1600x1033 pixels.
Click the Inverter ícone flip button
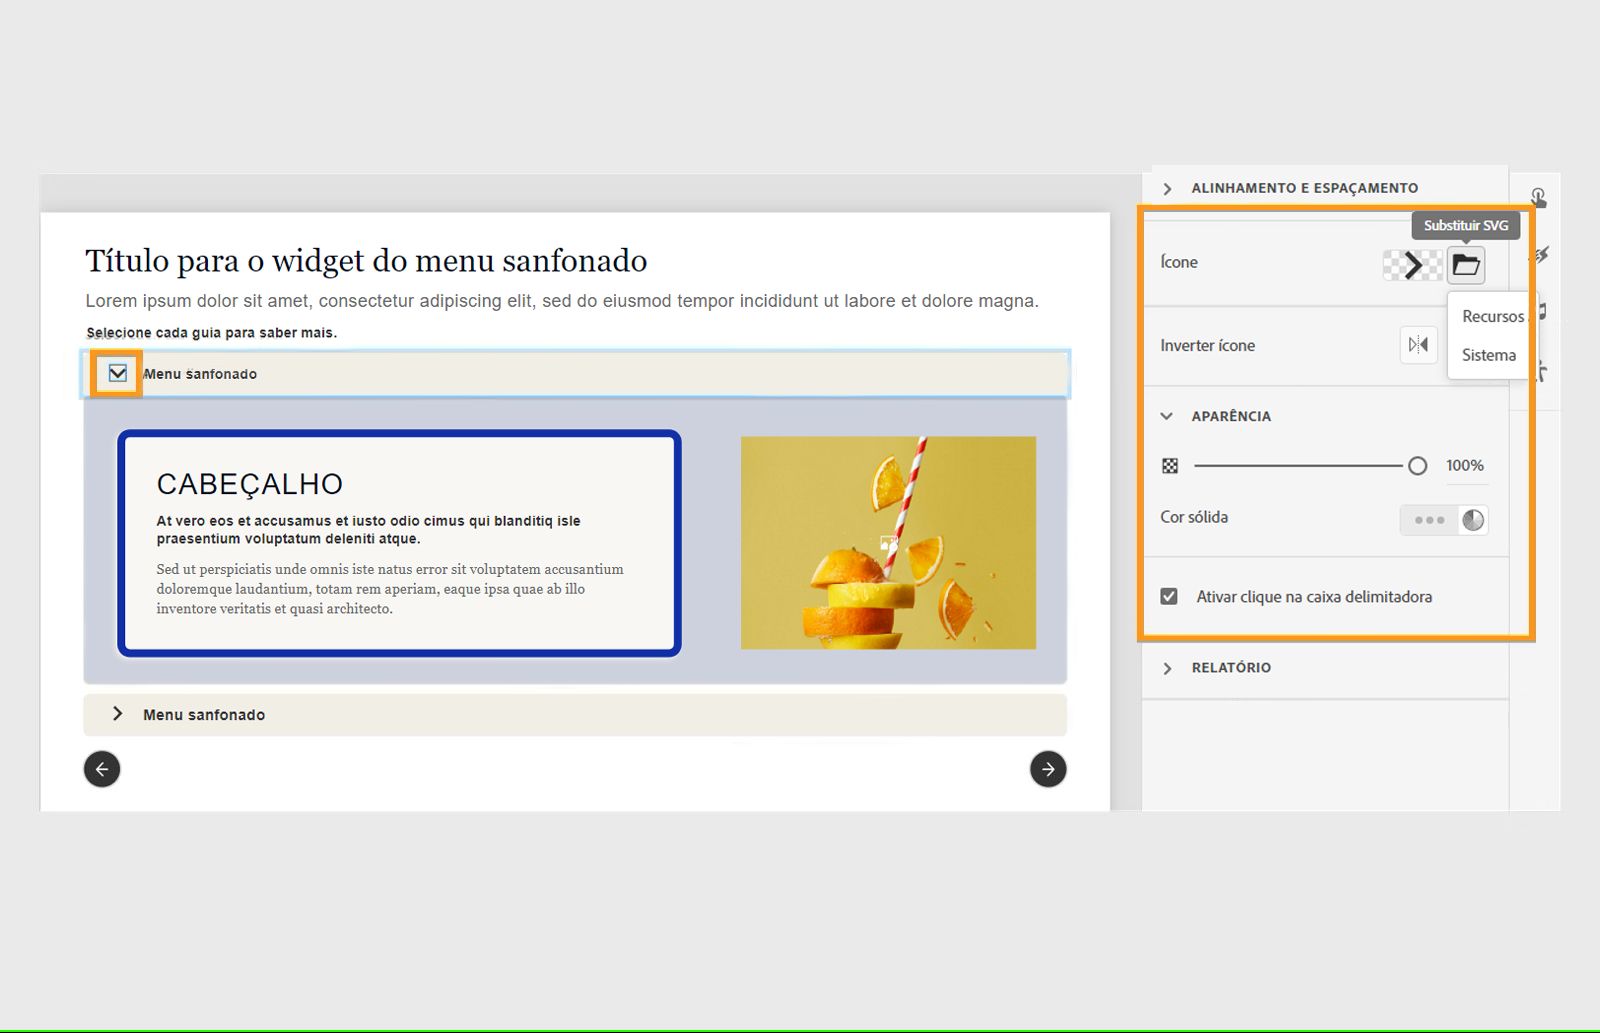click(x=1418, y=344)
